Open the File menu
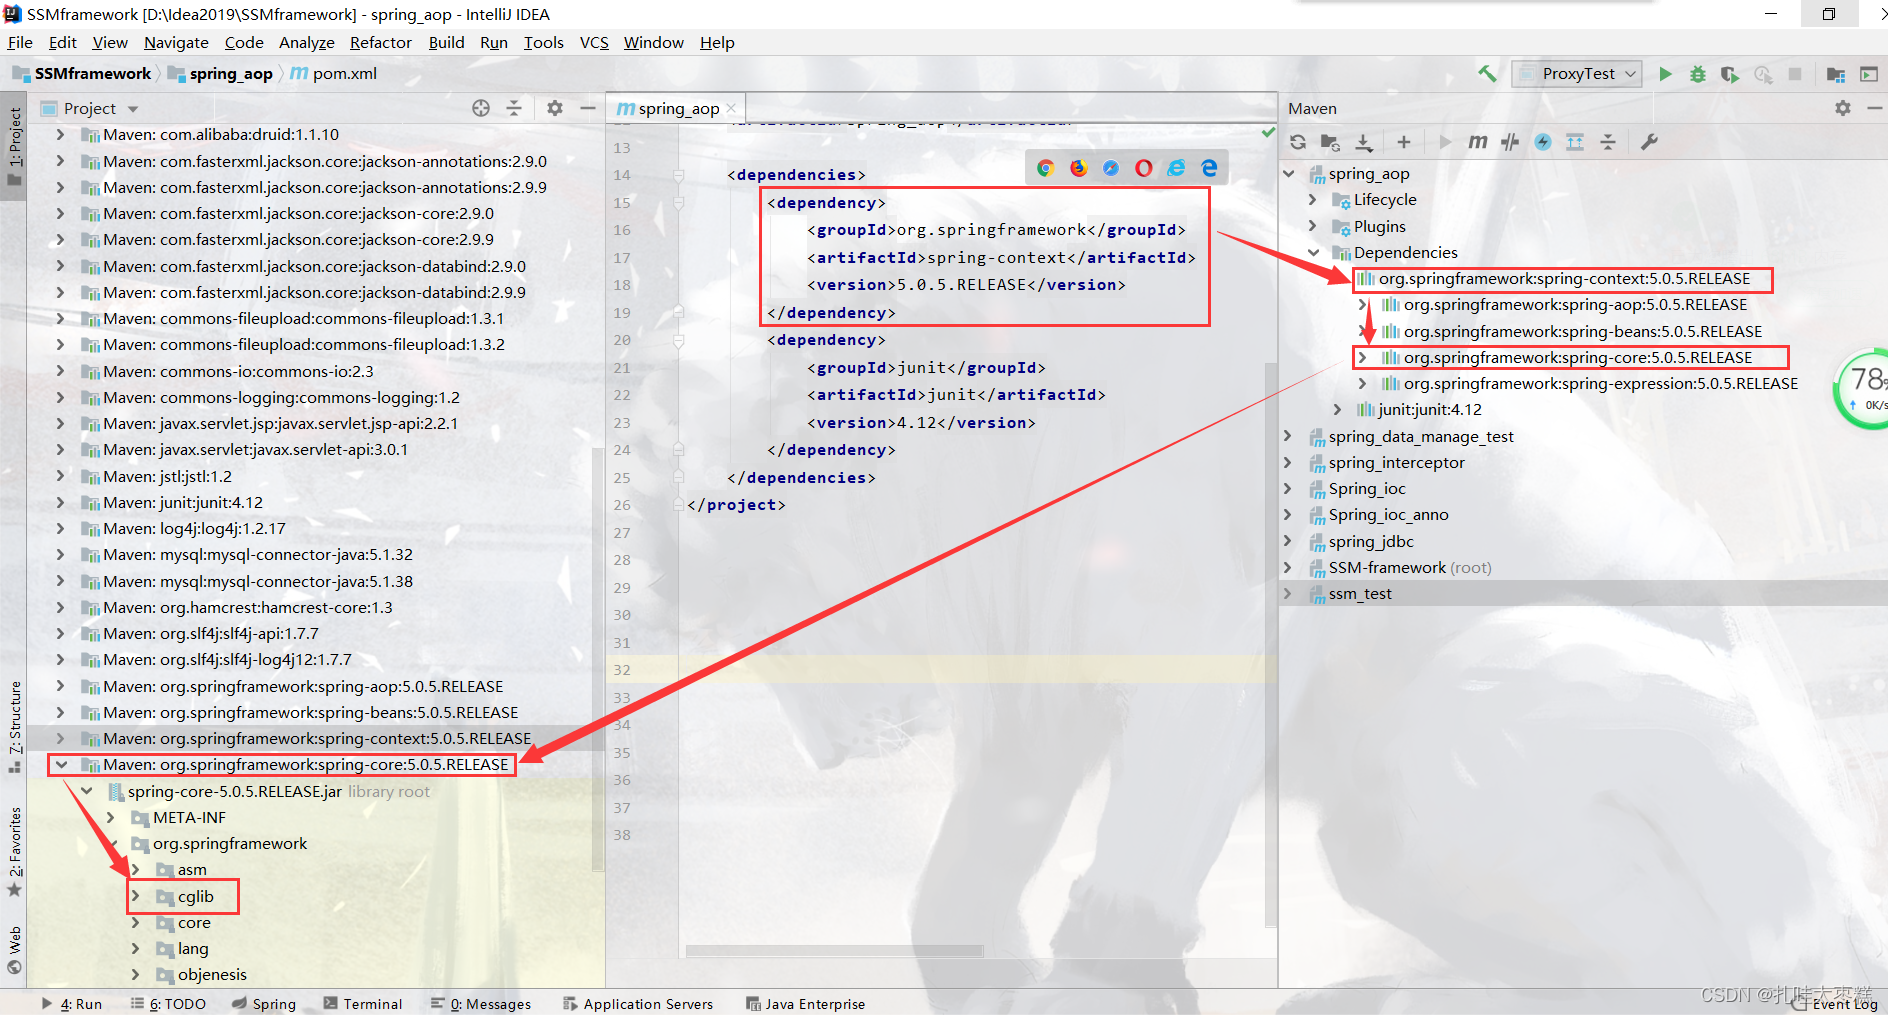The image size is (1888, 1015). tap(20, 42)
